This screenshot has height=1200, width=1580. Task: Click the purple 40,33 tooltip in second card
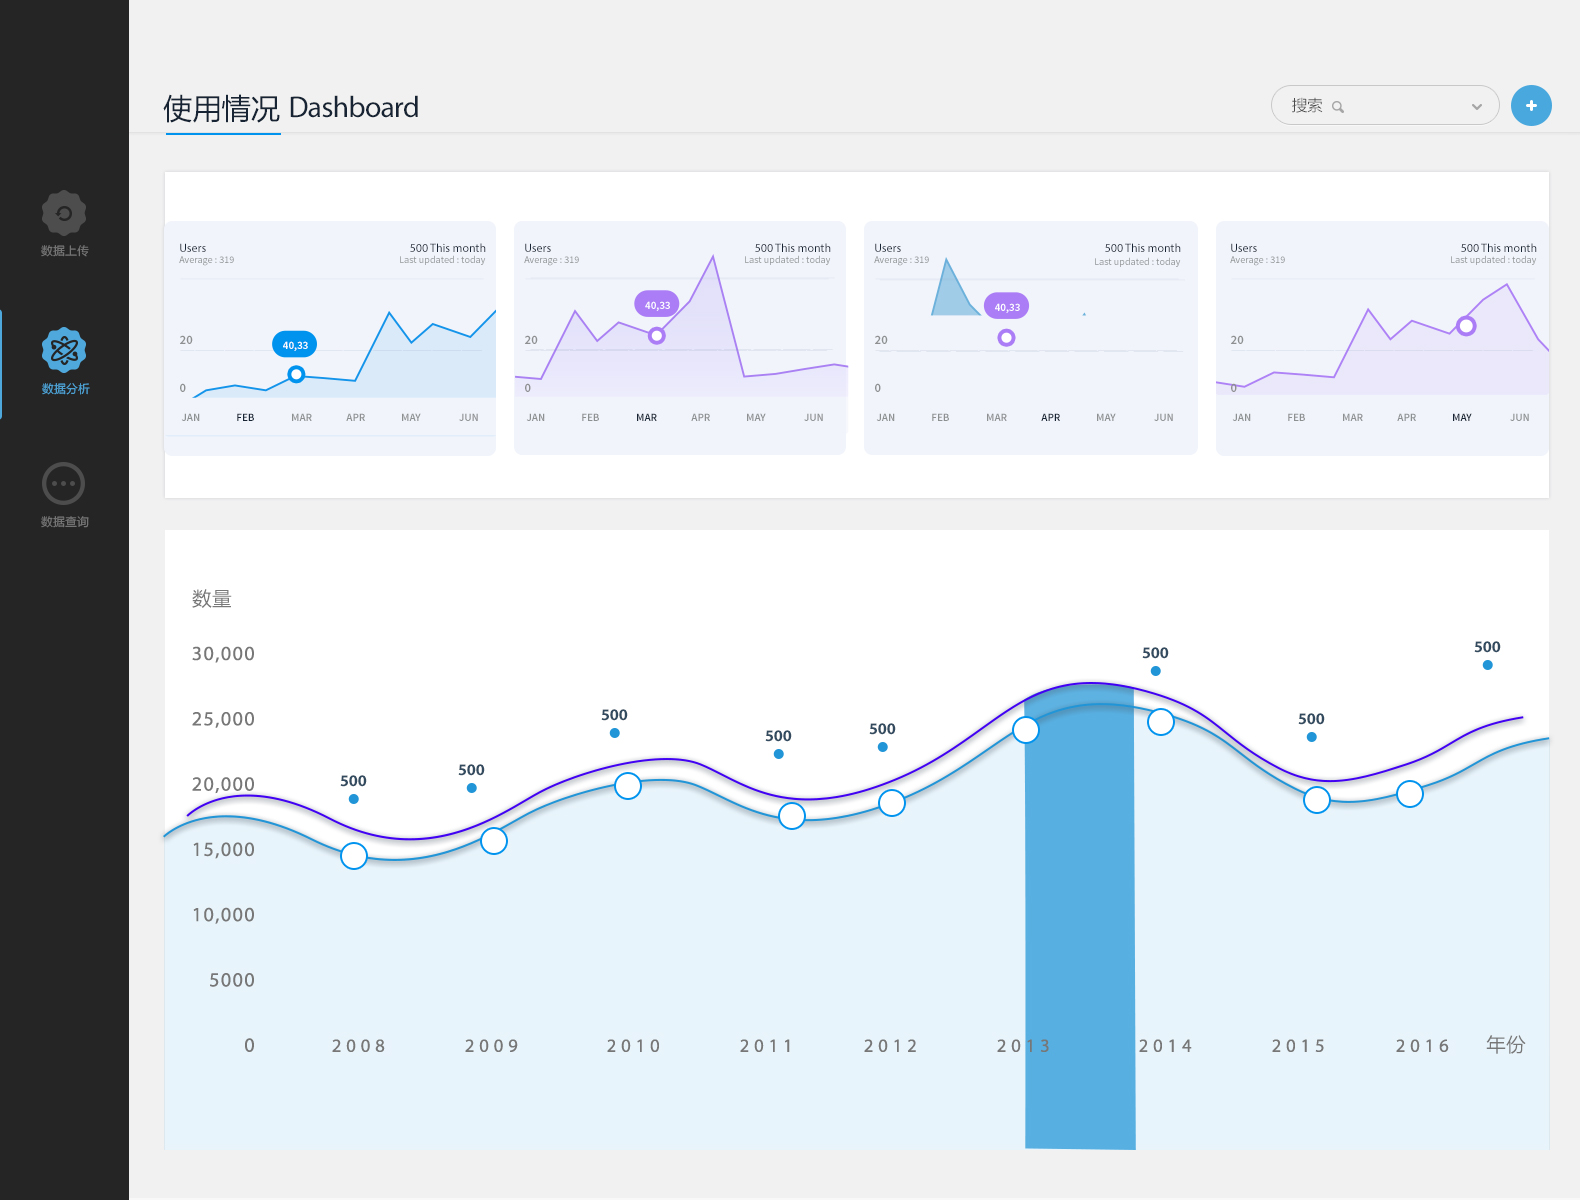pyautogui.click(x=657, y=305)
